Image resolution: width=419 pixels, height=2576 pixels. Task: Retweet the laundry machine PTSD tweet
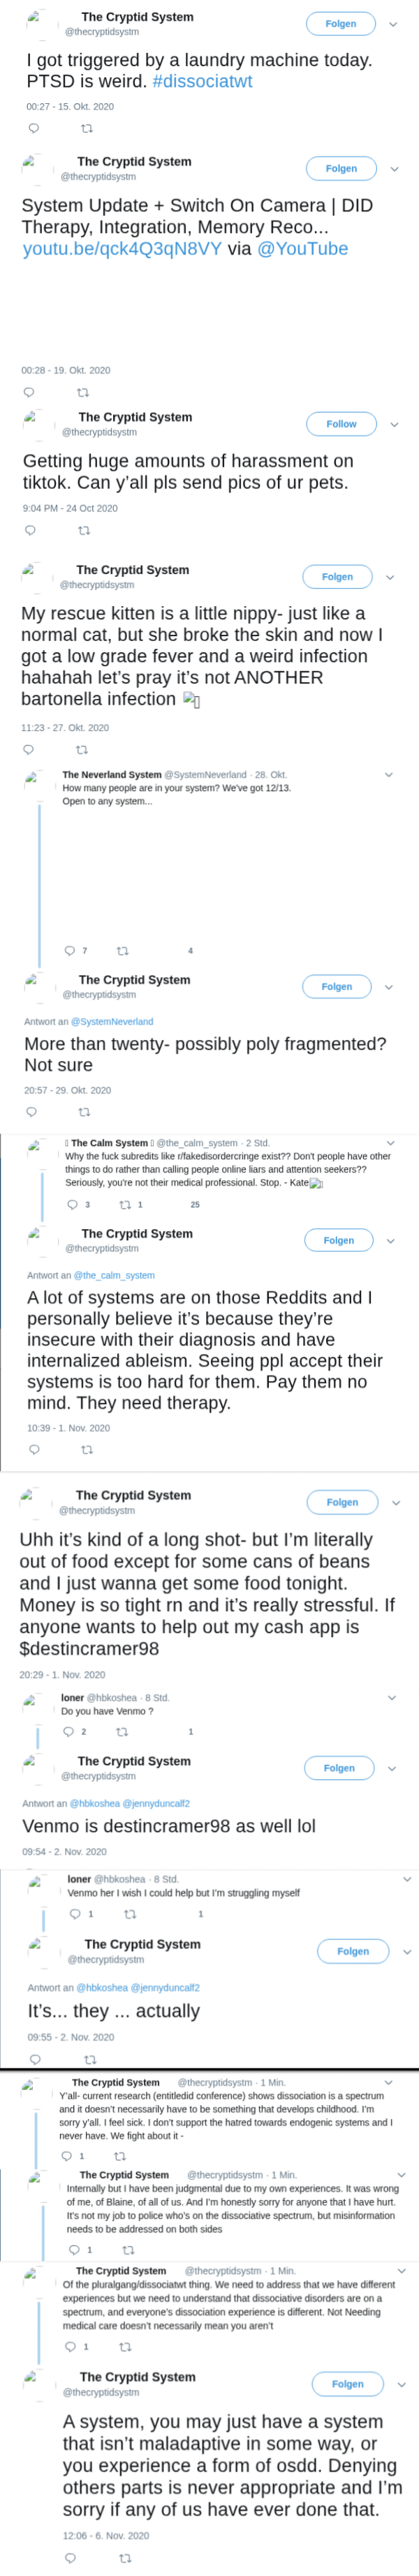click(x=87, y=128)
